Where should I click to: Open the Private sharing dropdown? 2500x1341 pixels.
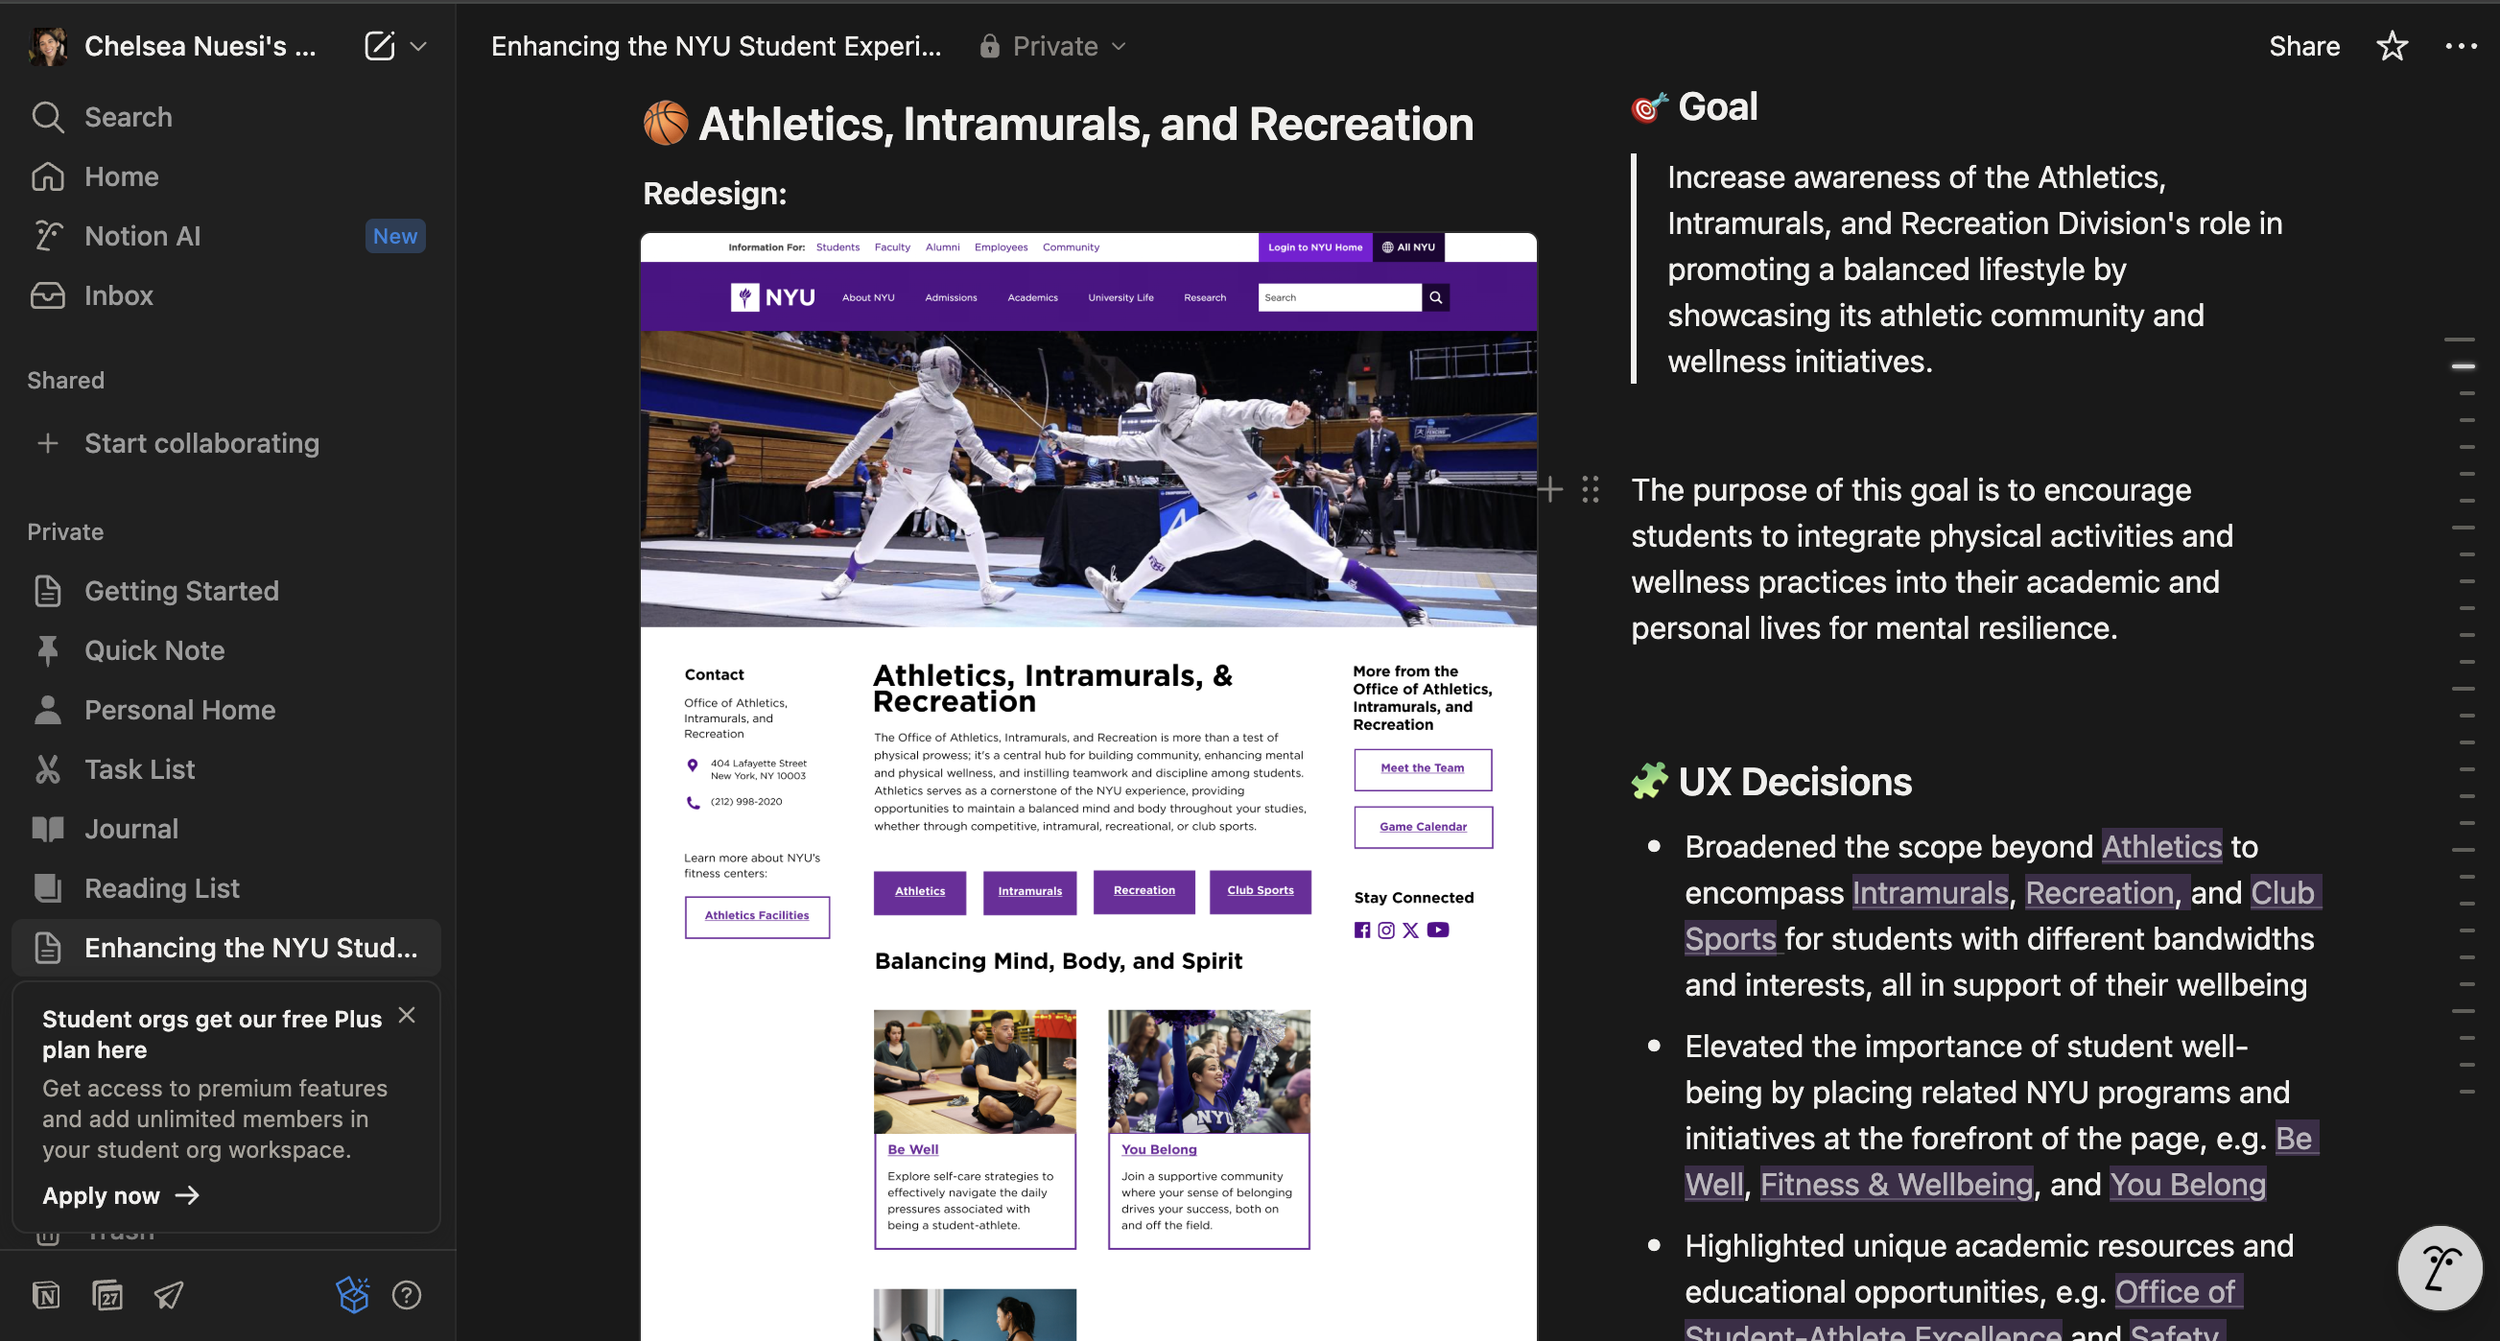[1053, 46]
